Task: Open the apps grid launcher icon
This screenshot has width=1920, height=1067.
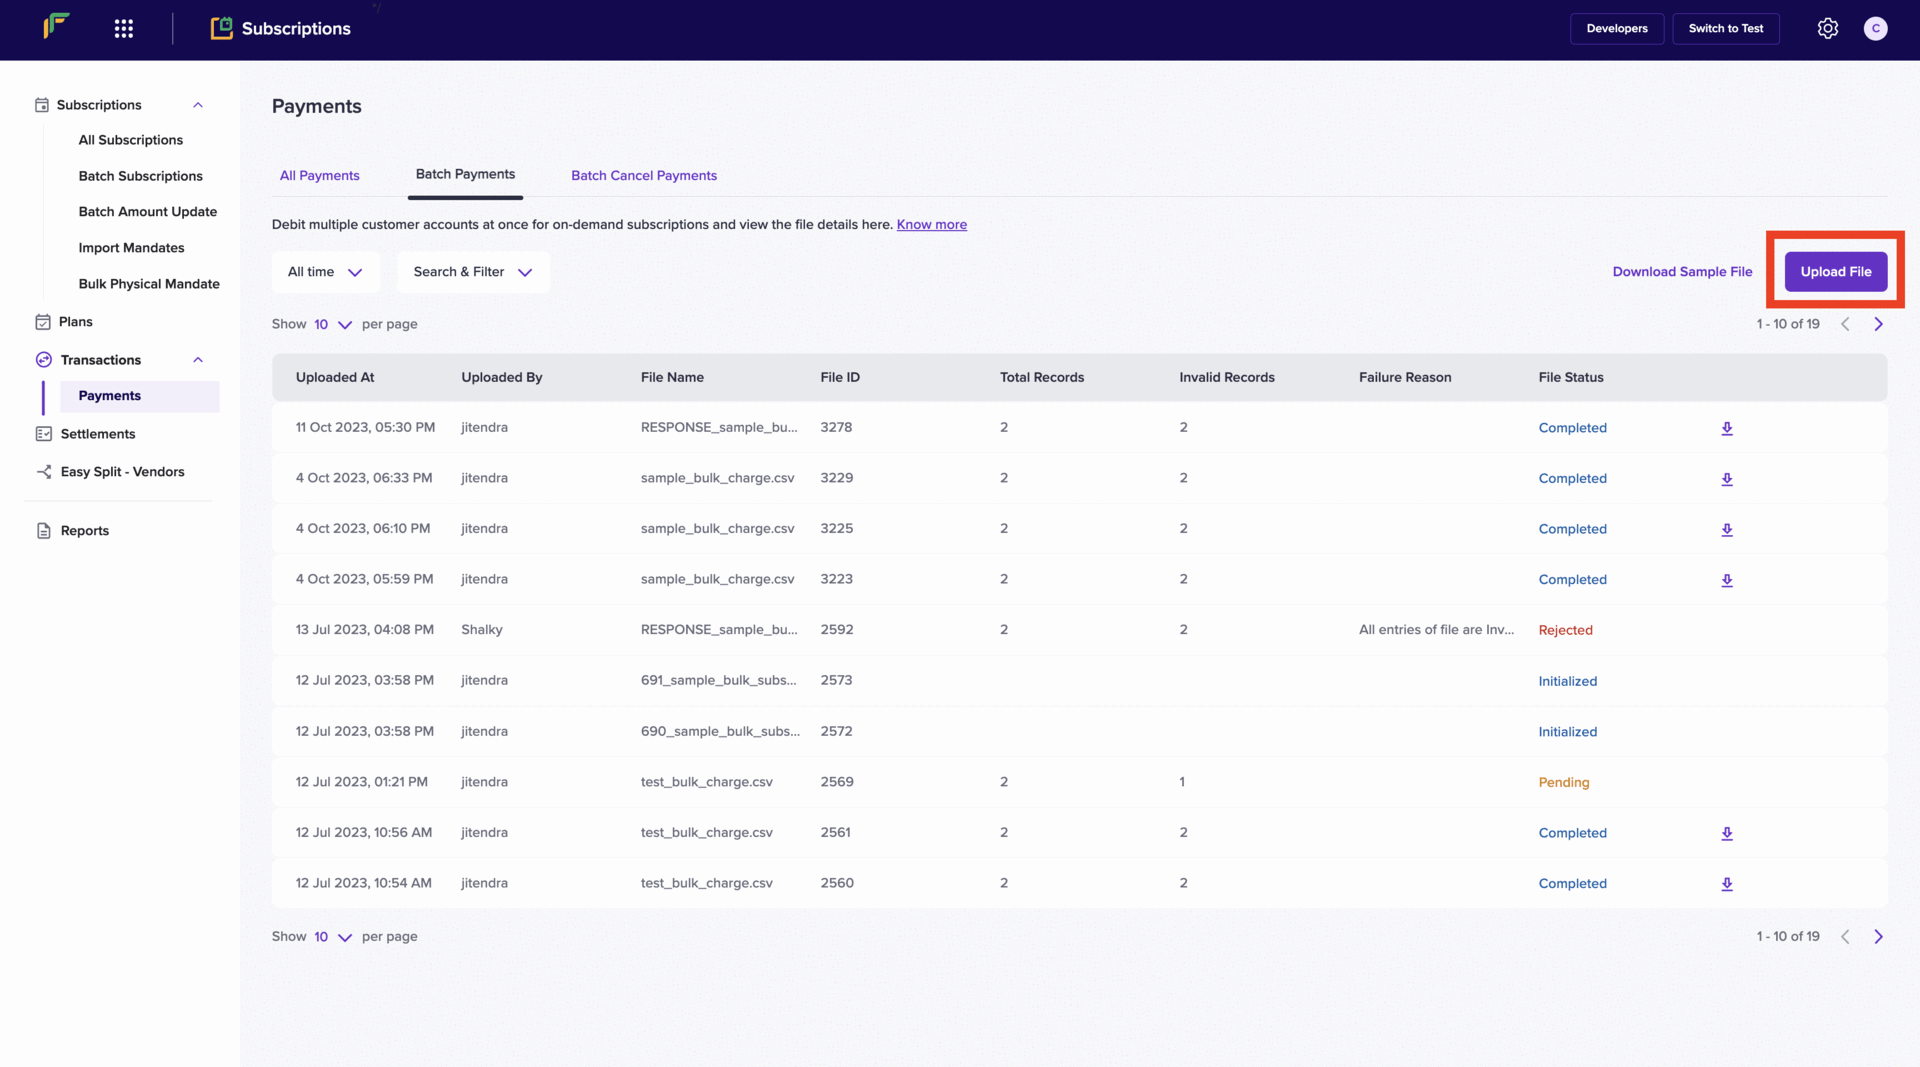Action: [124, 29]
